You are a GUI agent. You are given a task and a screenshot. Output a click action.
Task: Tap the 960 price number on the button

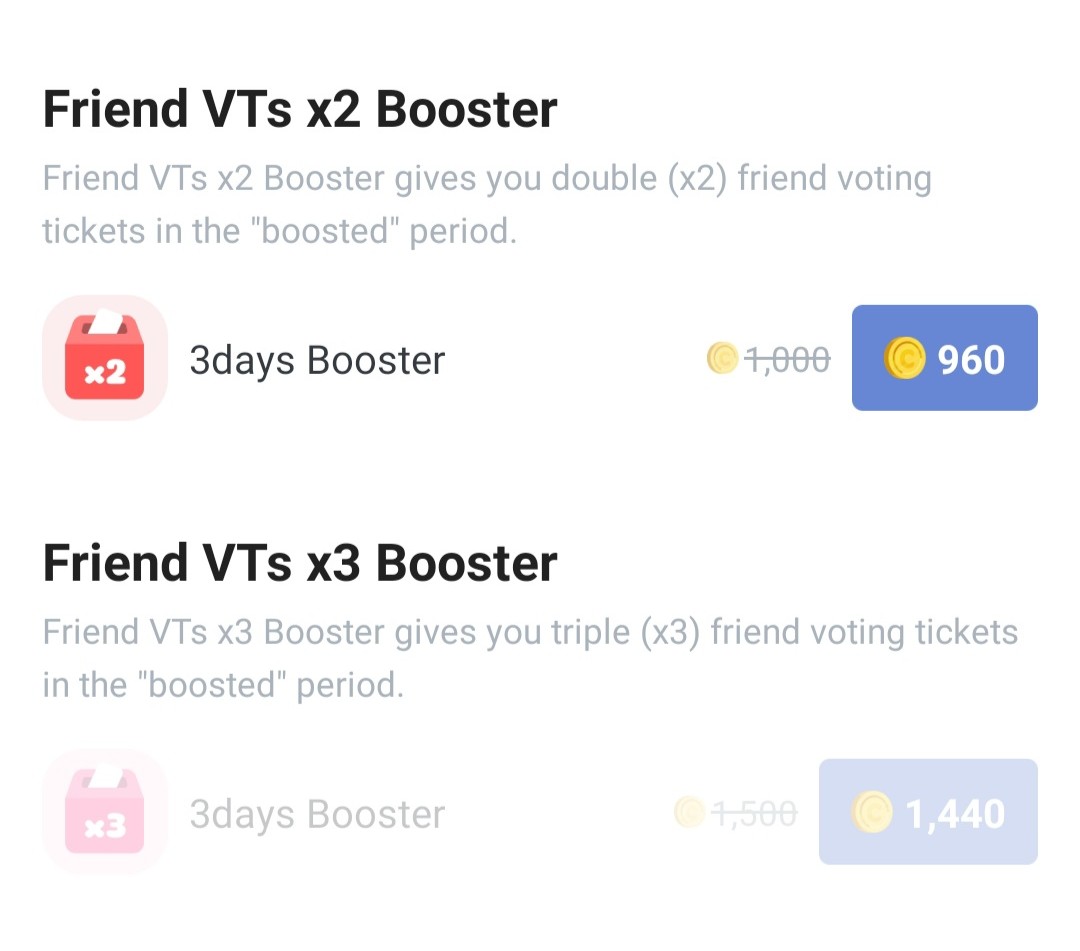(x=971, y=360)
